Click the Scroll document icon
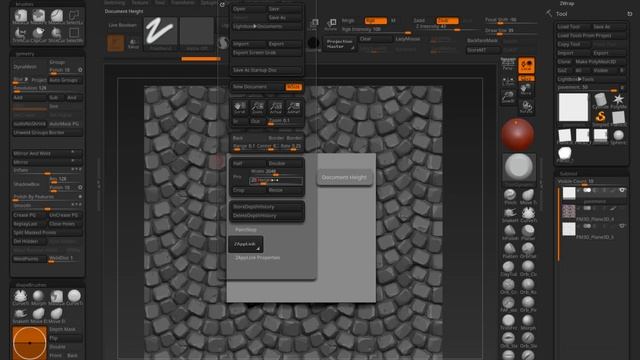This screenshot has height=360, width=640. (x=240, y=107)
